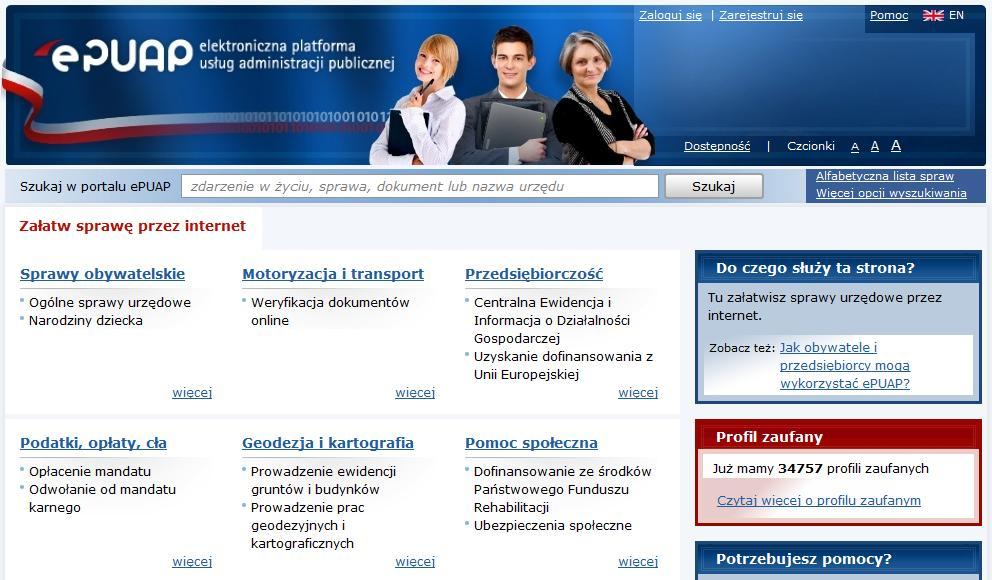Click więcej under Geodezja i kartografia
992x580 pixels.
[x=415, y=561]
